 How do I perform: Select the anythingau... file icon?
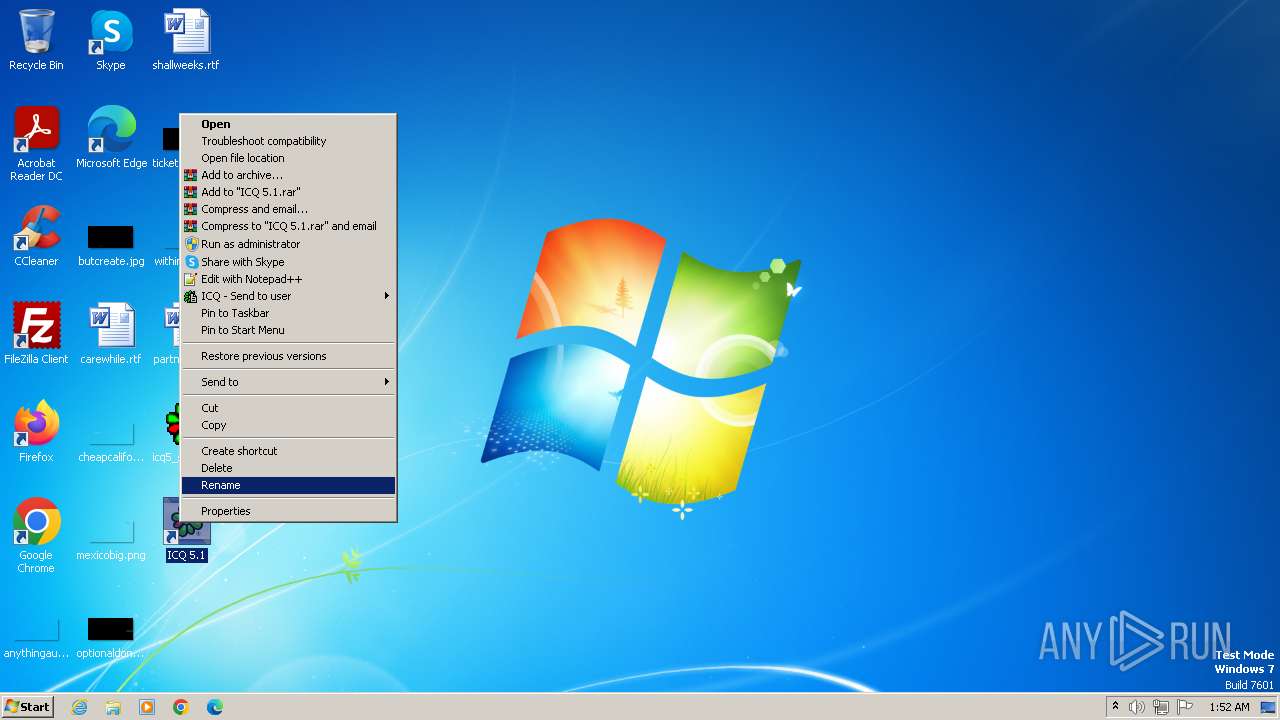36,638
